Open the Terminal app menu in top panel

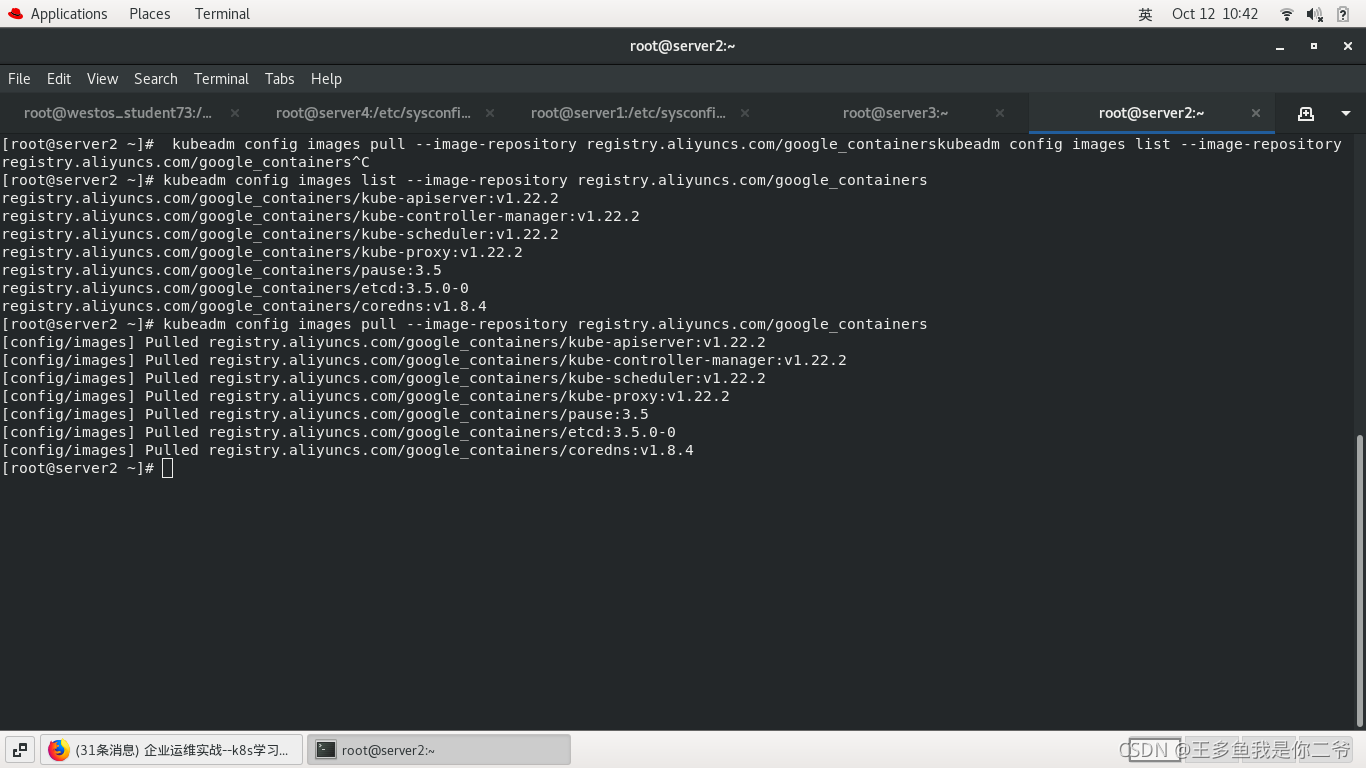pos(222,14)
